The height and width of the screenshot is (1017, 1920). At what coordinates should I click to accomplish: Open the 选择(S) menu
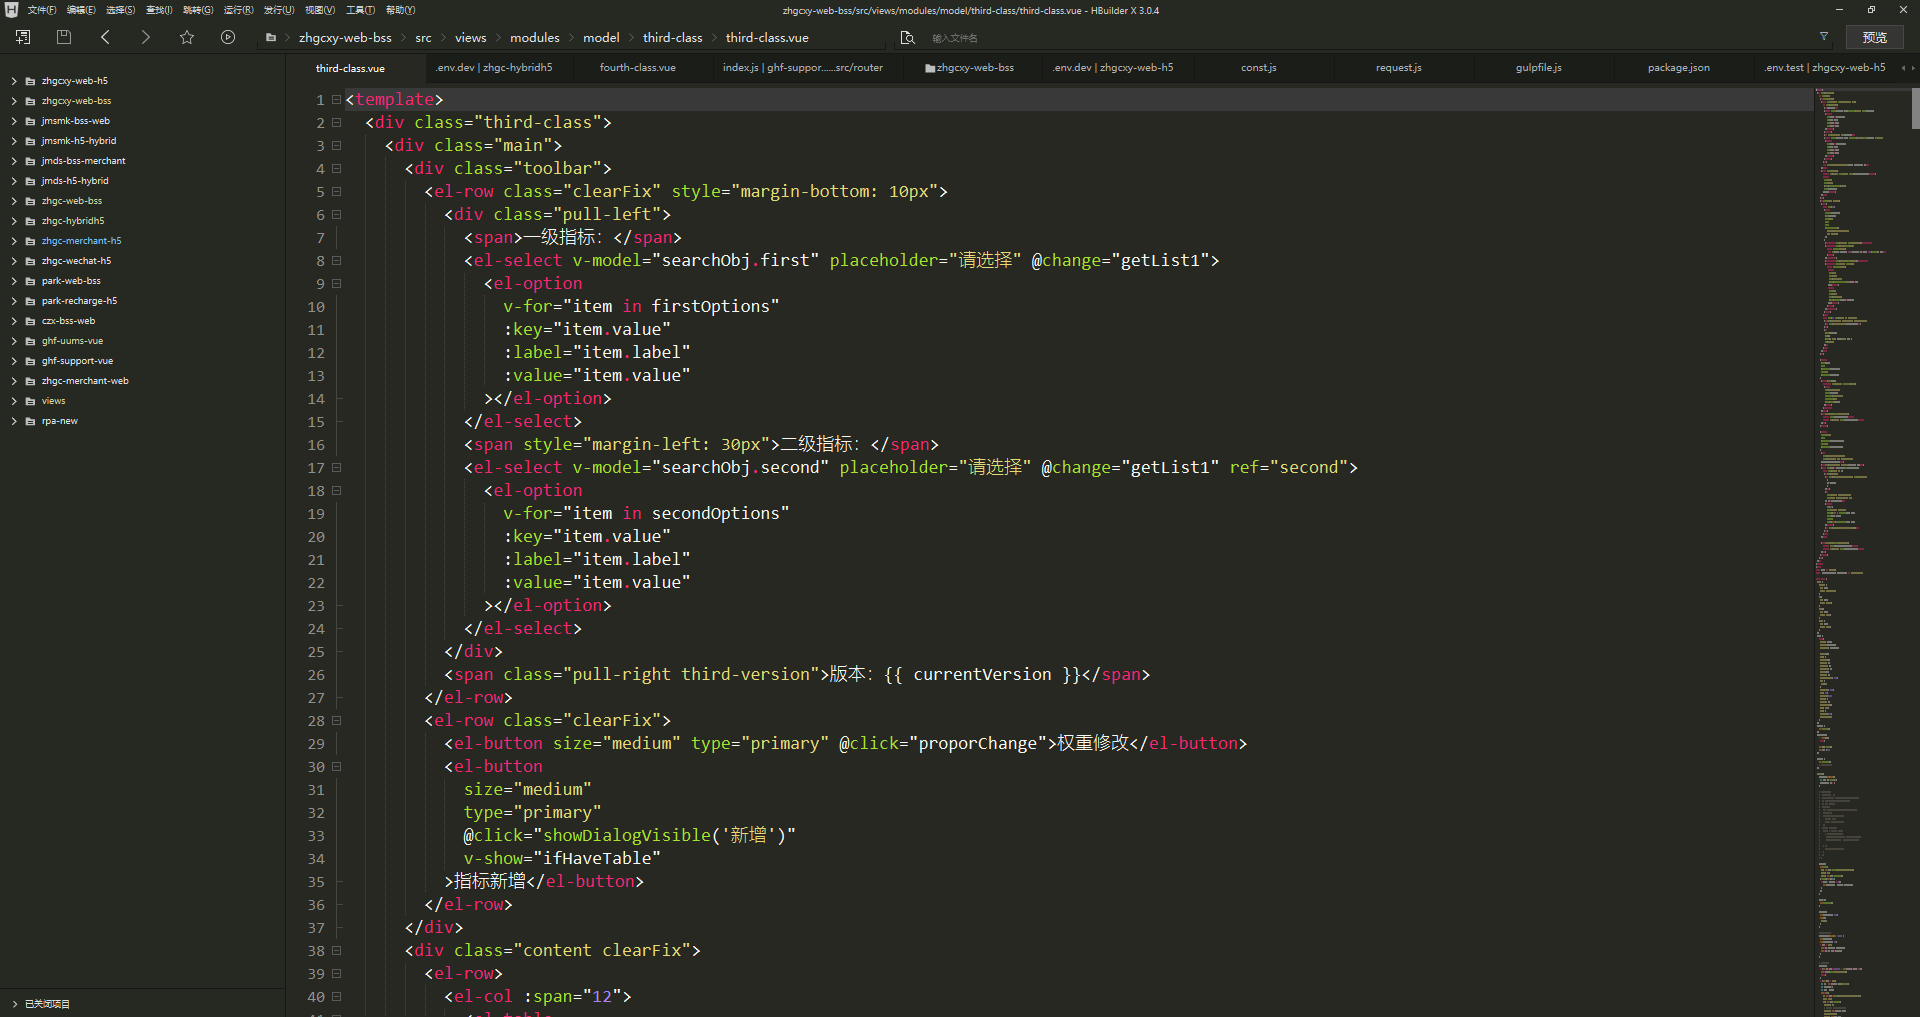pos(120,10)
